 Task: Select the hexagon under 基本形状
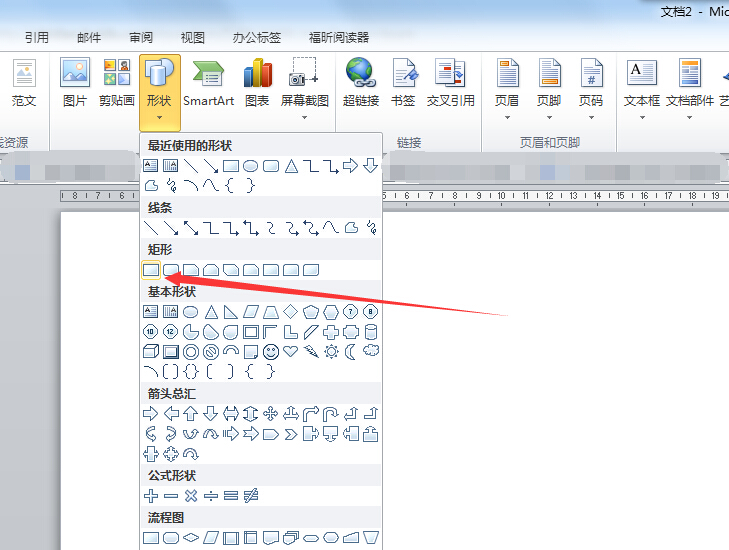331,311
